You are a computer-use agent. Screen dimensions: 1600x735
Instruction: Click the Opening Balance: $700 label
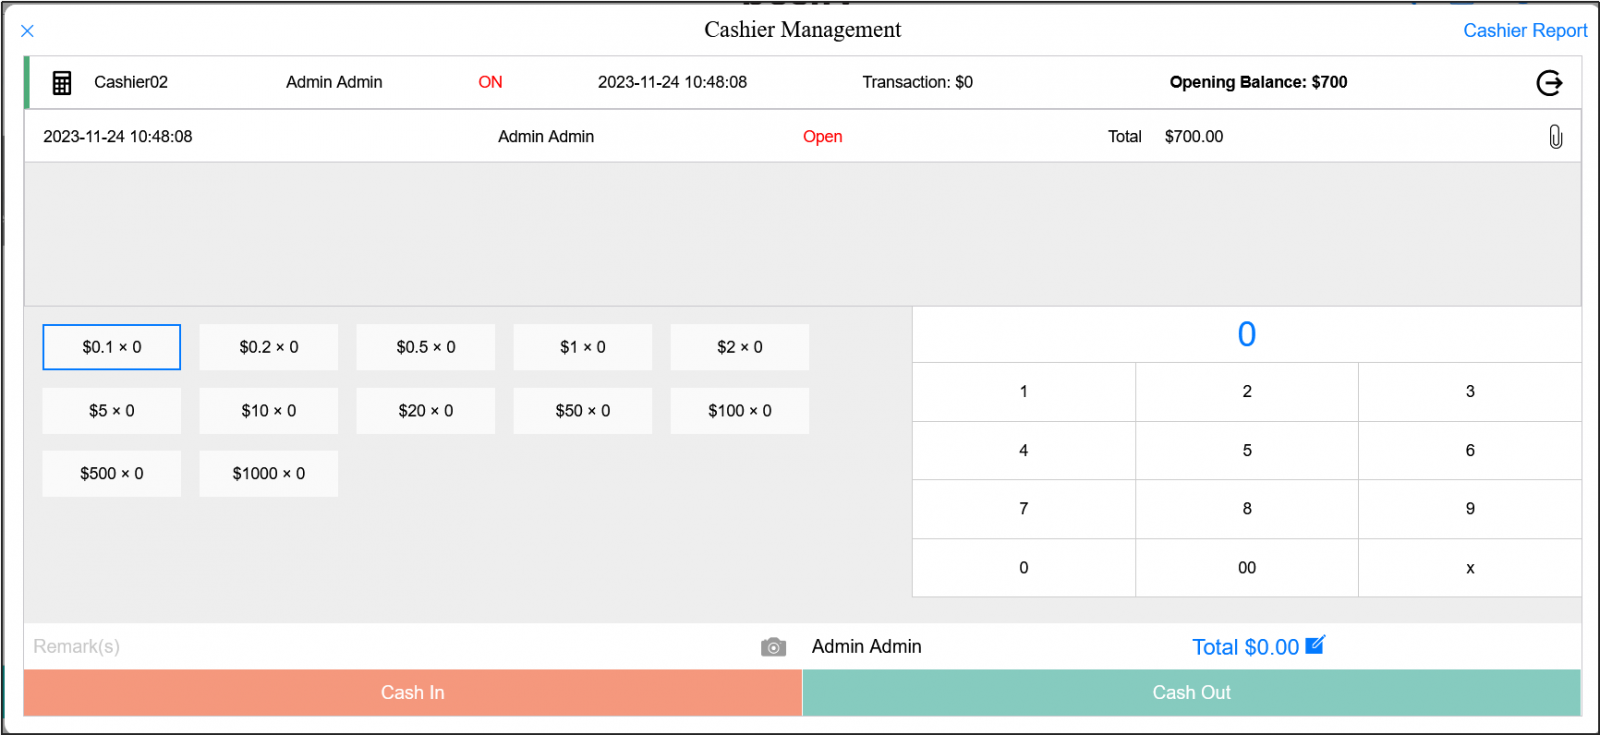(x=1259, y=82)
